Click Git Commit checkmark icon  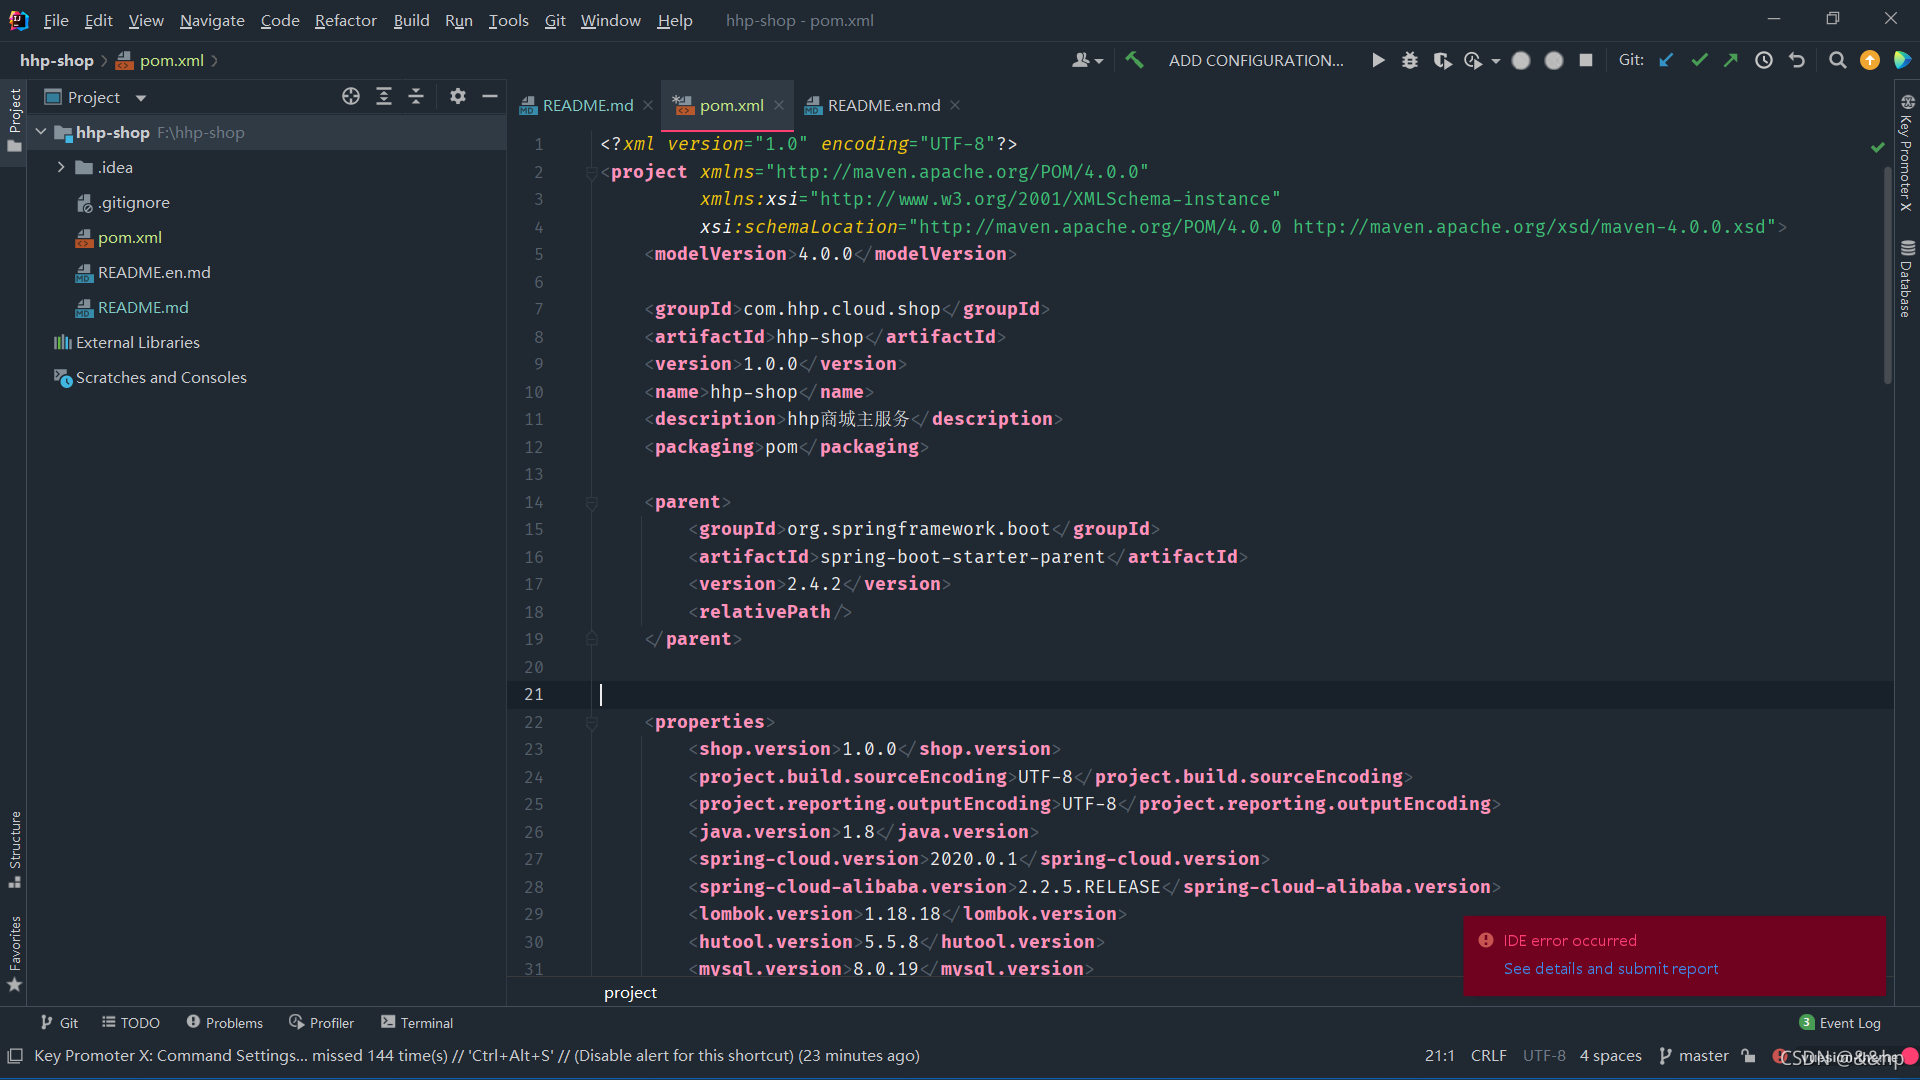[1699, 60]
